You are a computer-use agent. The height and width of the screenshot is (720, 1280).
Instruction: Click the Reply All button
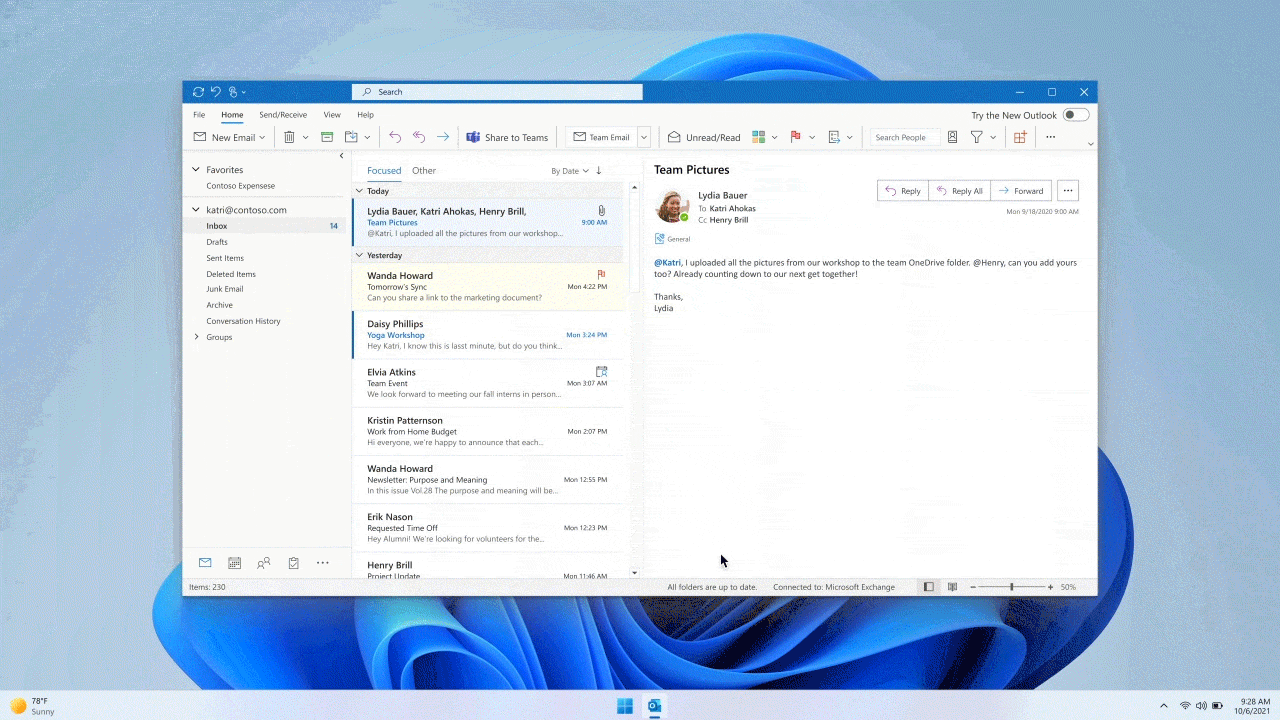coord(960,191)
